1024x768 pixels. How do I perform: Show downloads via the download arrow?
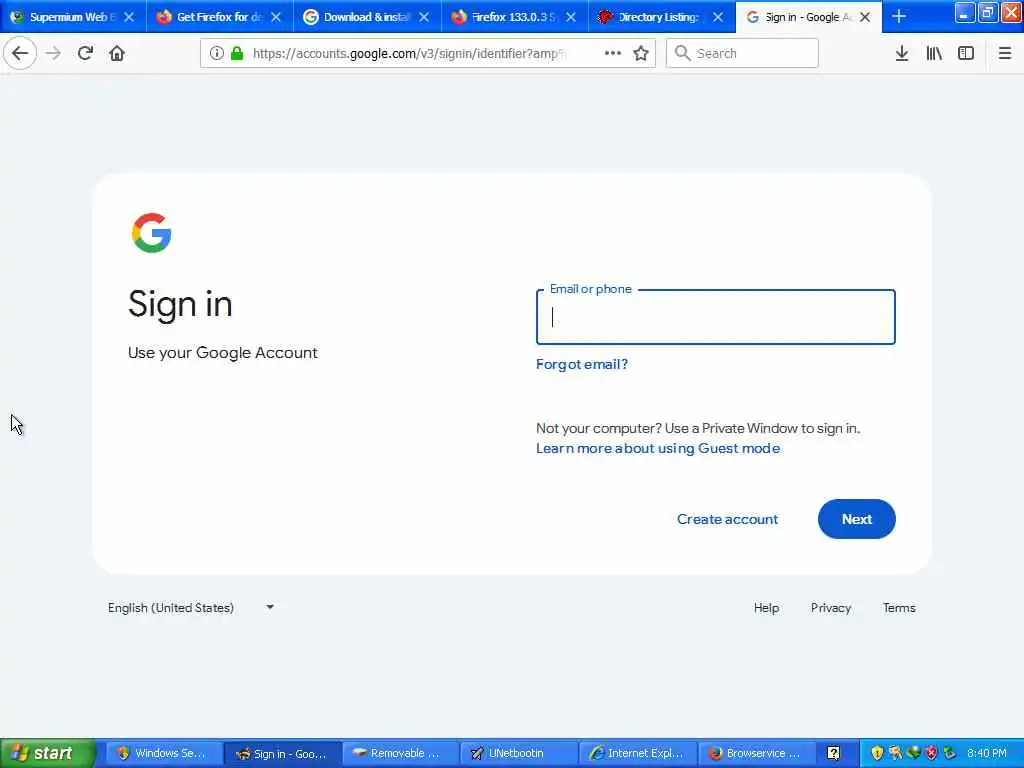pyautogui.click(x=902, y=54)
